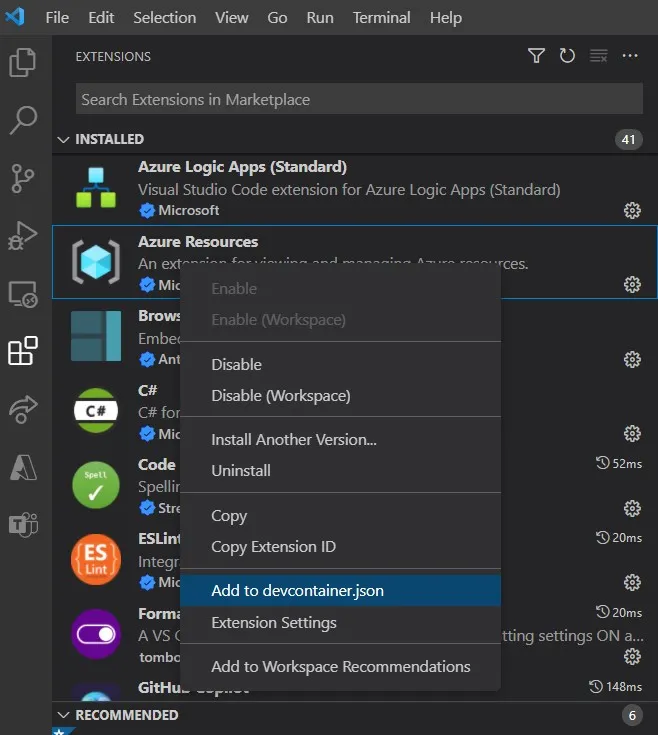Click the Code Spell Checker logo
Viewport: 658px width, 735px height.
tap(96, 485)
